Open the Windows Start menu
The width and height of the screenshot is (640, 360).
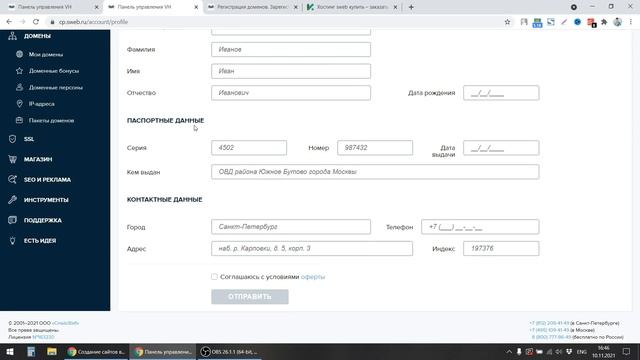point(10,351)
